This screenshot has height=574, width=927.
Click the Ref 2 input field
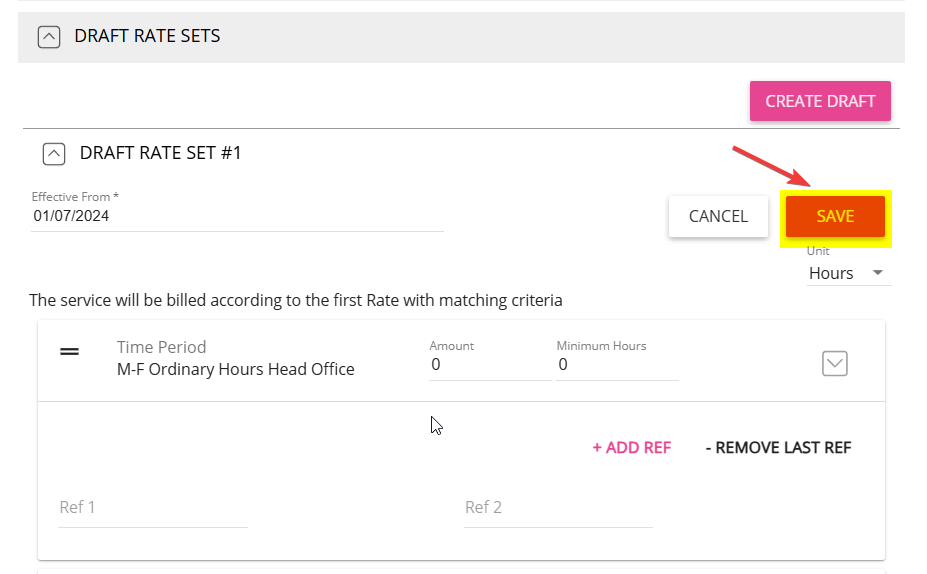click(x=558, y=507)
